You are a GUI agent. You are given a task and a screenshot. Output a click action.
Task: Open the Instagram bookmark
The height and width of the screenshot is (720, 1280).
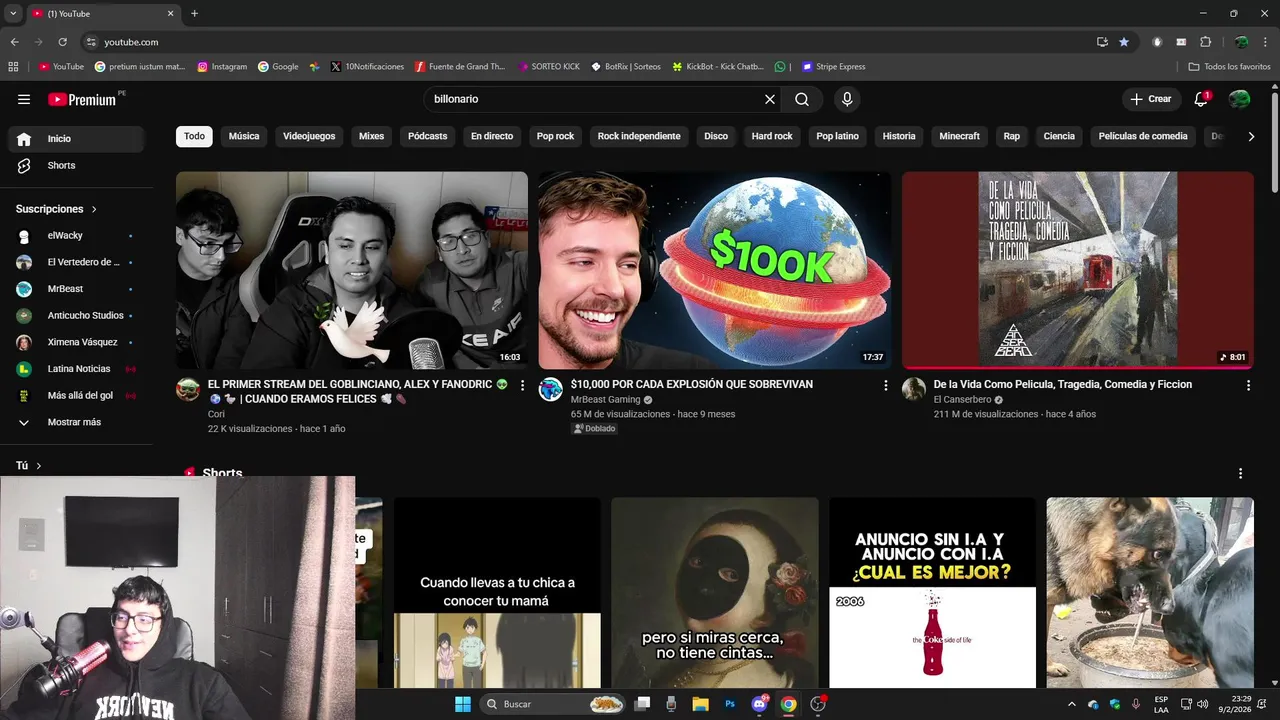[x=222, y=67]
